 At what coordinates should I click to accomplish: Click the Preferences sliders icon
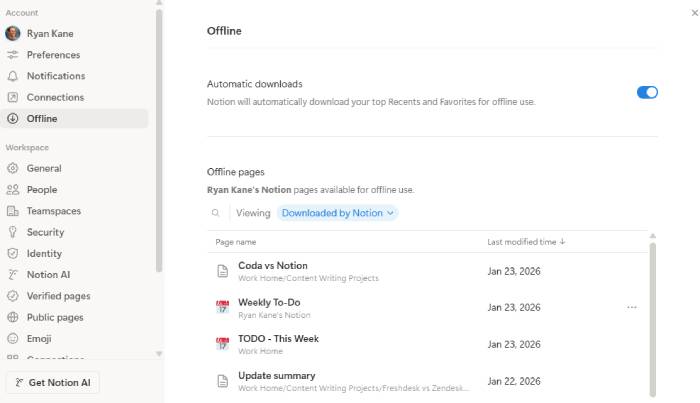[x=12, y=55]
